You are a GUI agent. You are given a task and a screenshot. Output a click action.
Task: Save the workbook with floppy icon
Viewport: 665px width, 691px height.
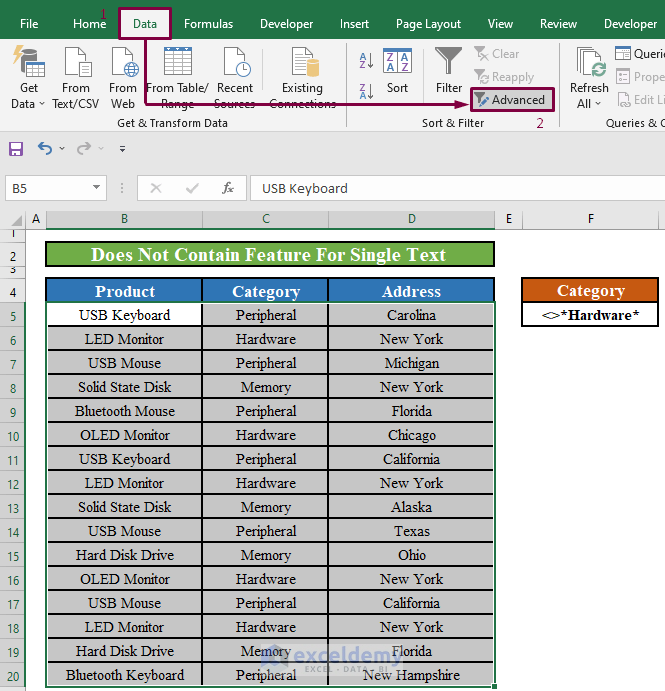point(16,149)
